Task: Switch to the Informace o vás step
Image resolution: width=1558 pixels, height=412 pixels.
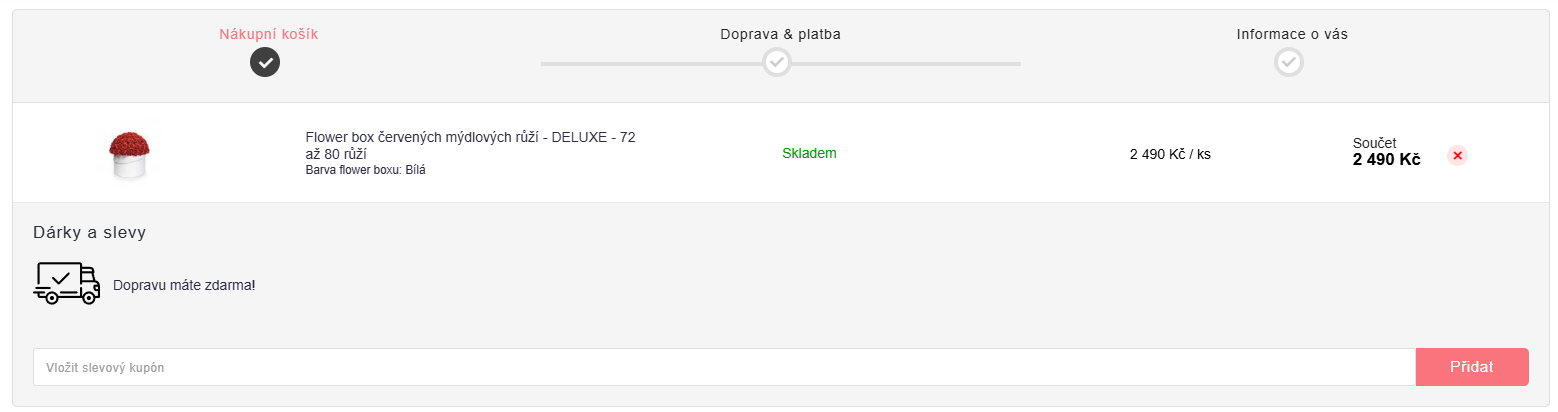Action: (1292, 34)
